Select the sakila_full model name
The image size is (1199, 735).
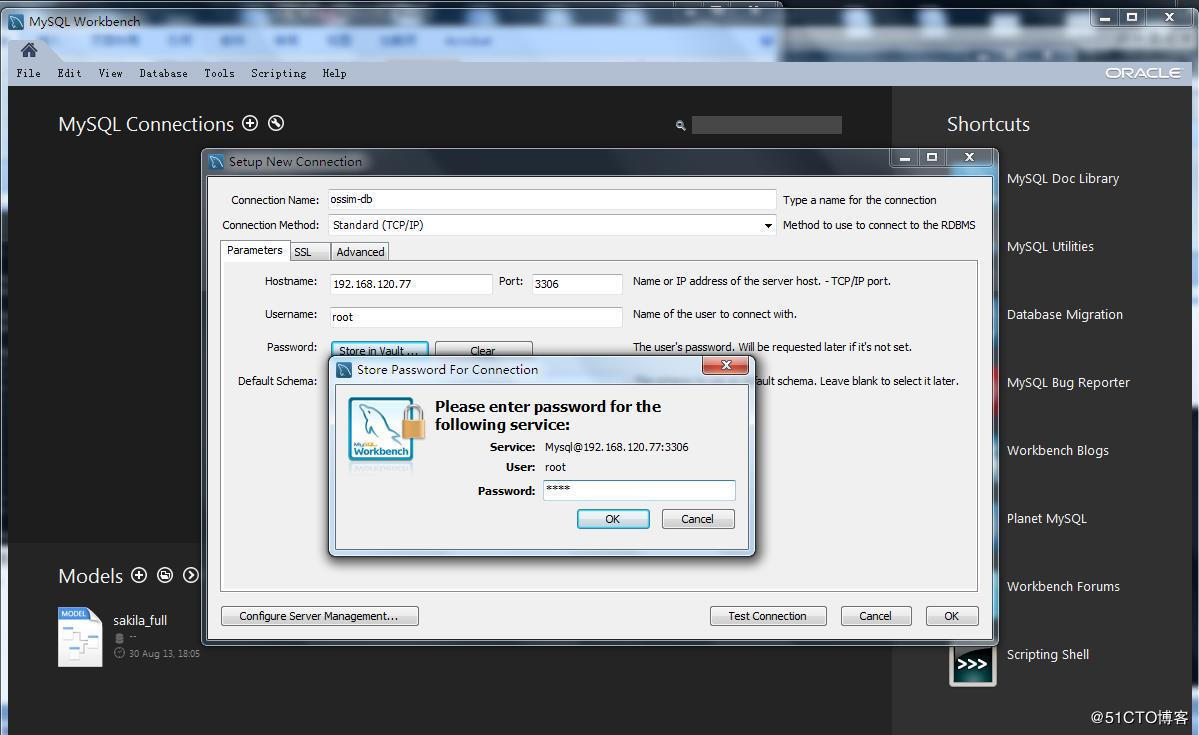point(140,620)
